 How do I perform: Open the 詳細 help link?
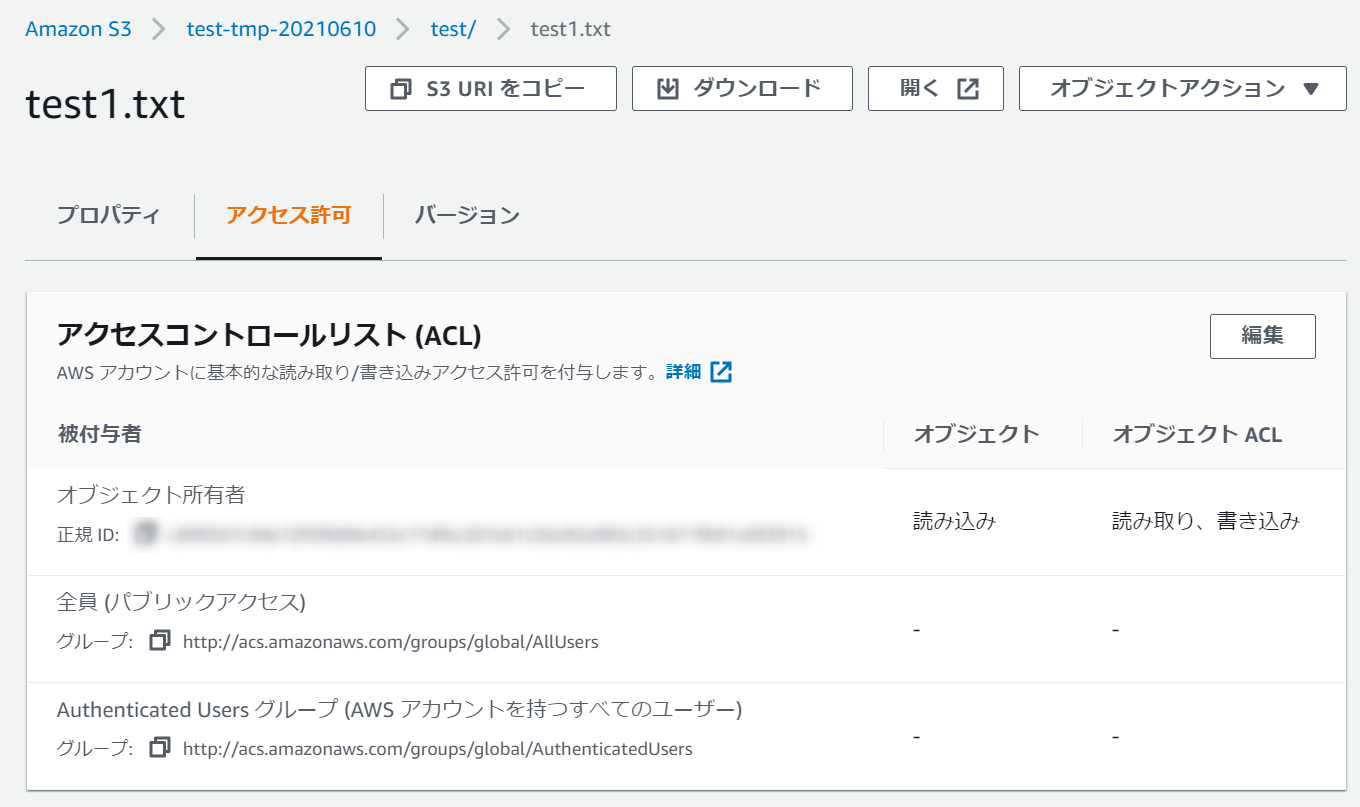click(x=684, y=372)
